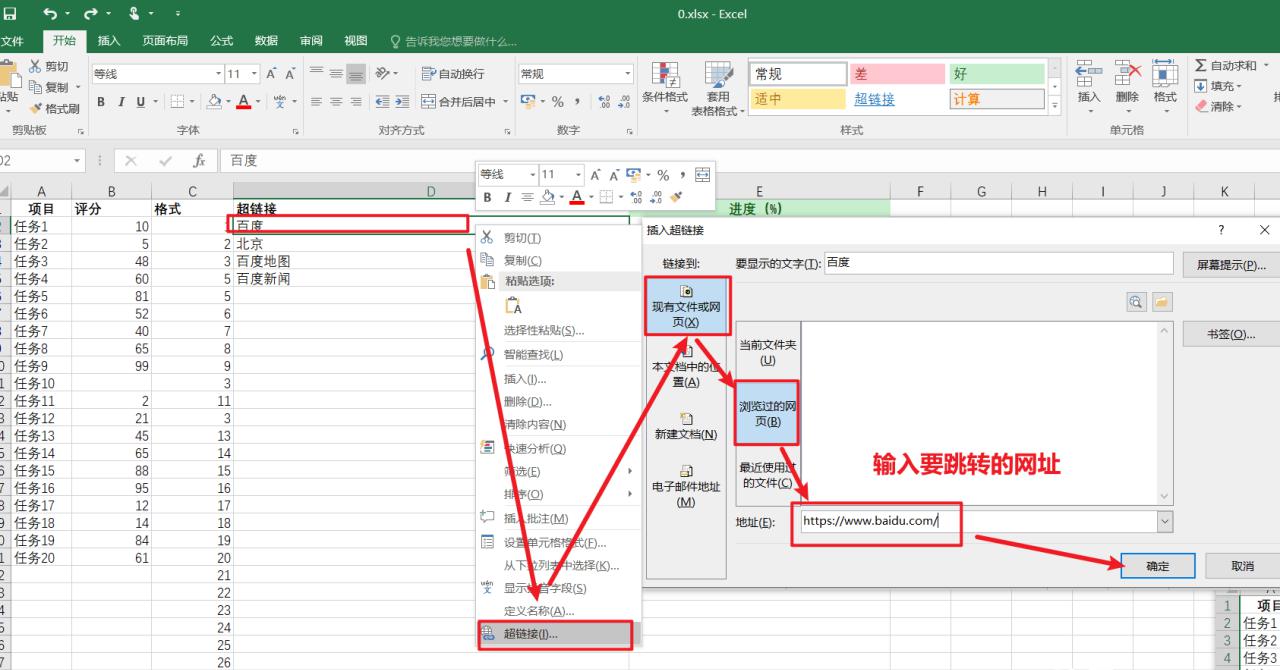Click the Delete cells 删除 icon
The image size is (1280, 670).
(1127, 73)
